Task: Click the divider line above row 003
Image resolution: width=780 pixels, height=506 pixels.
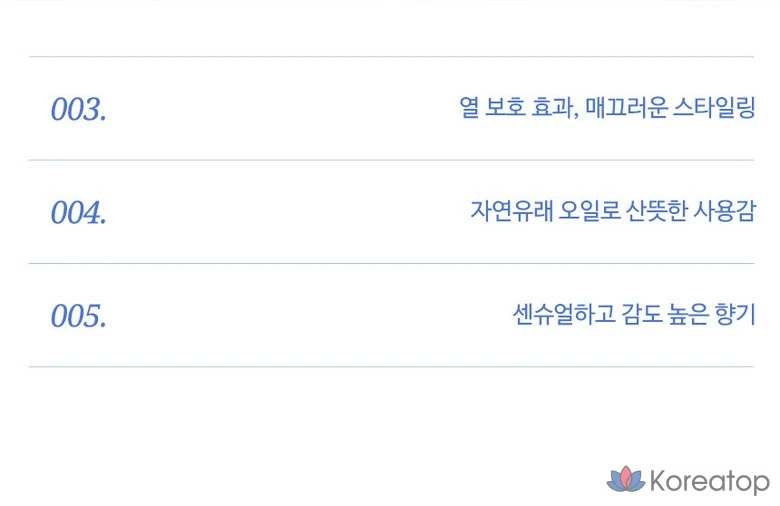Action: [391, 57]
